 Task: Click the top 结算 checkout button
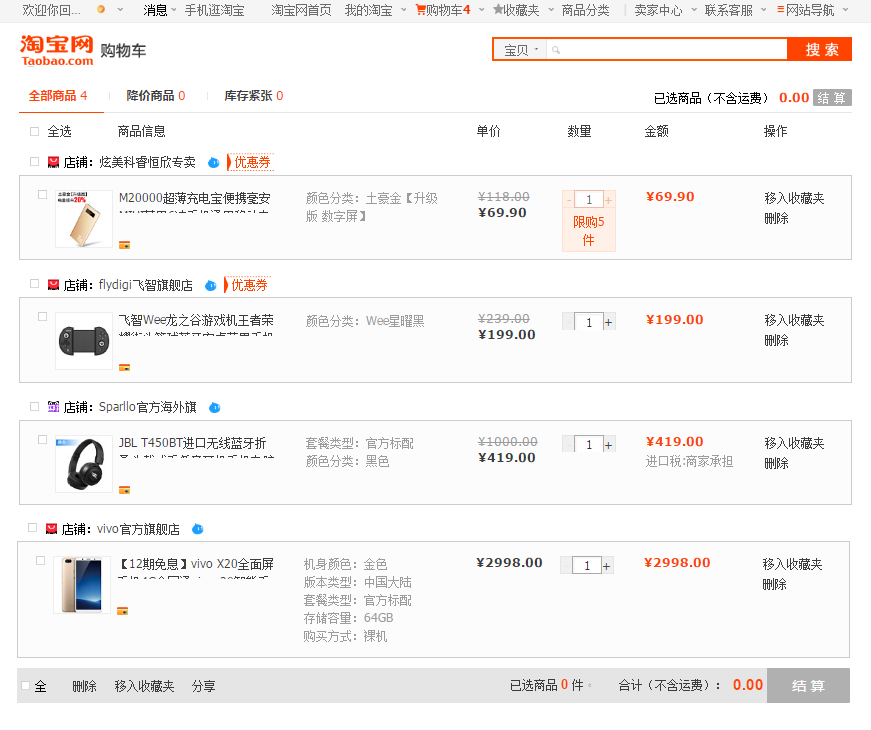click(832, 98)
